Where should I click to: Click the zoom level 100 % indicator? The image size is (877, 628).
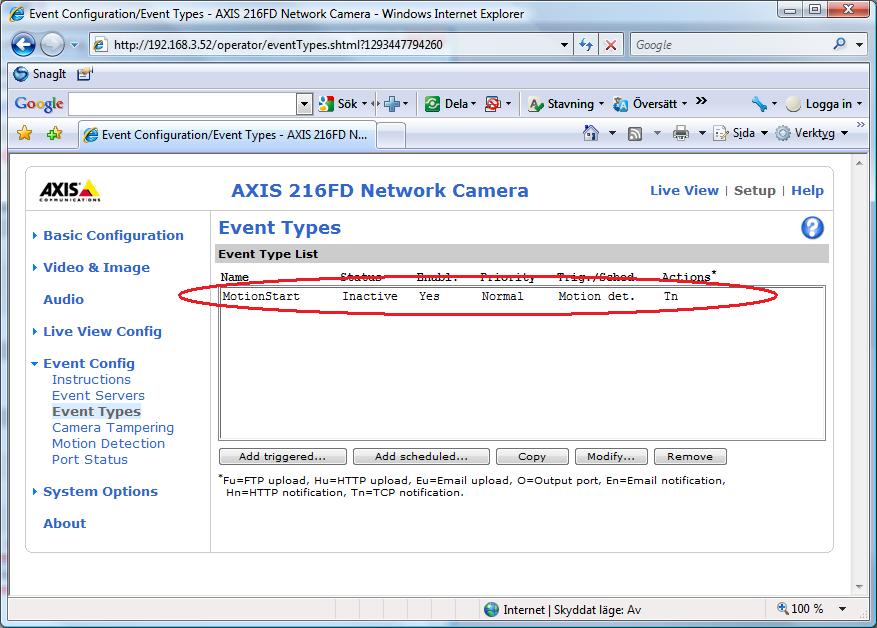pyautogui.click(x=800, y=608)
